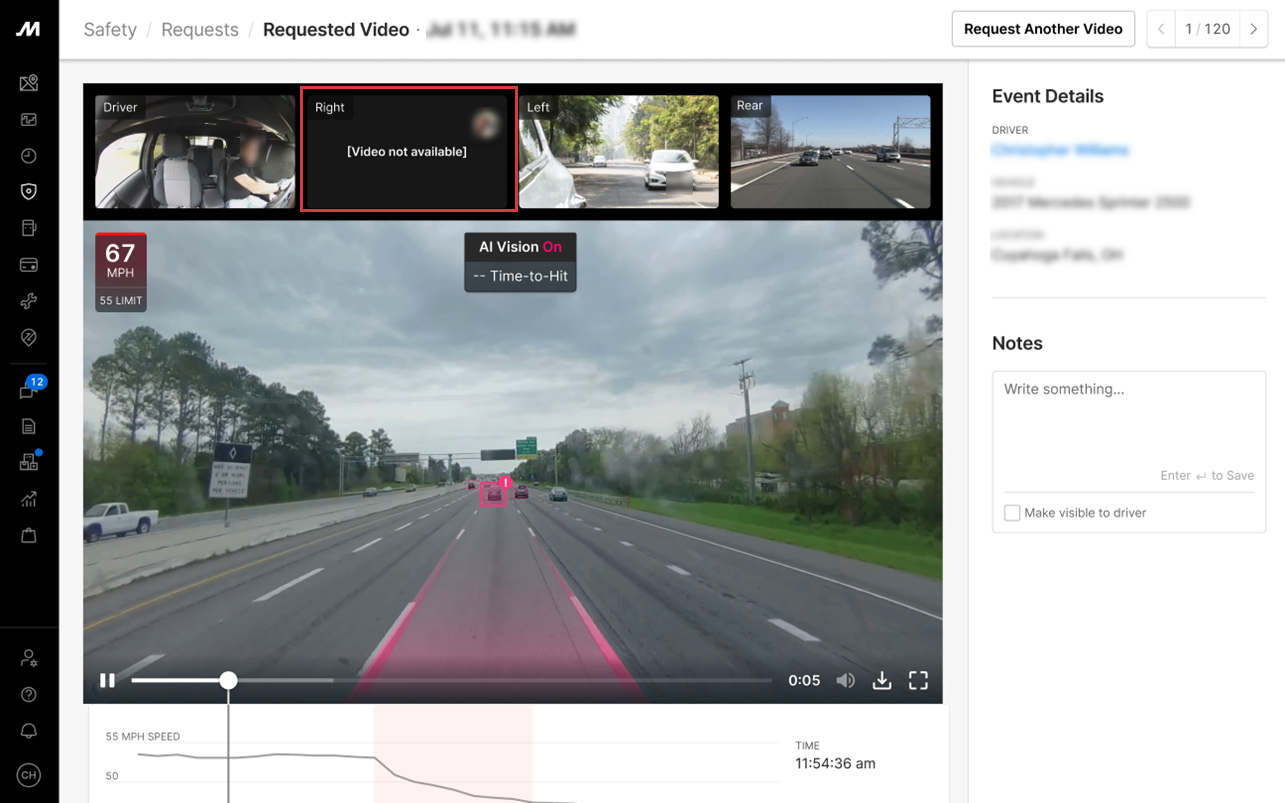Open the driver name link in Event Details
1285x803 pixels.
[x=1060, y=150]
